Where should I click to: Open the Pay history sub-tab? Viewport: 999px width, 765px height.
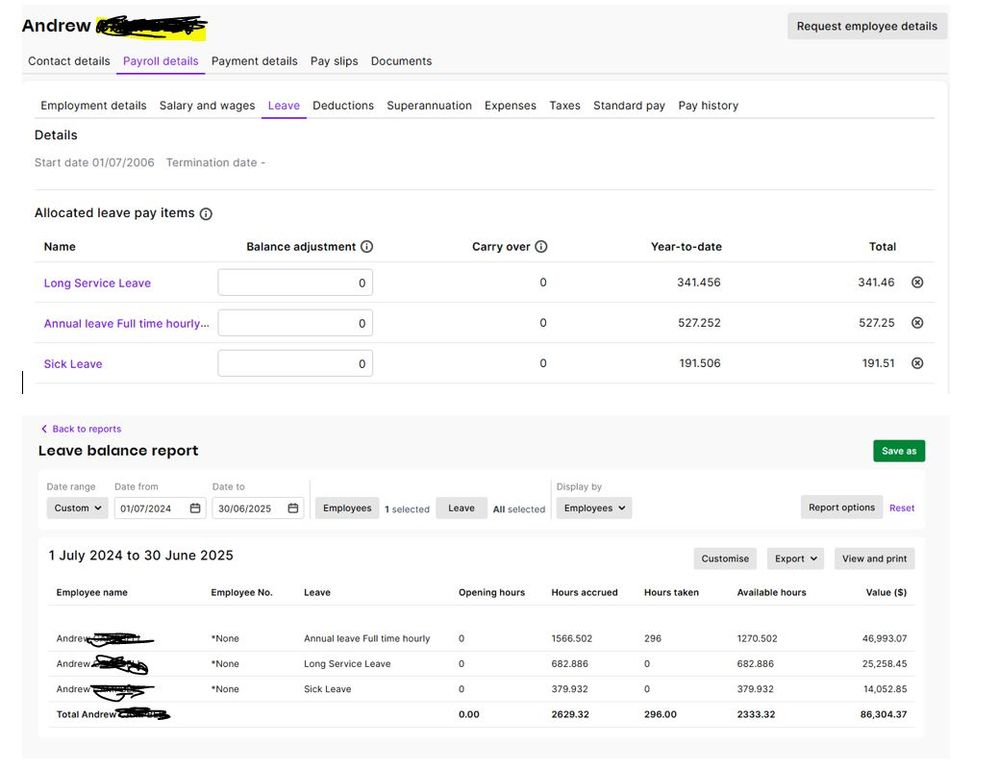[x=708, y=106]
